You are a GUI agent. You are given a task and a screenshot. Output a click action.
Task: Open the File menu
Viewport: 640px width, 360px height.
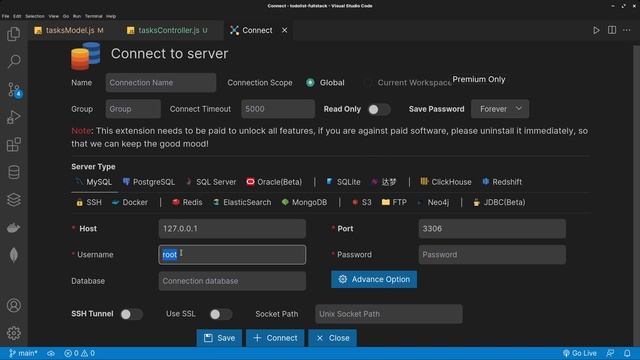click(x=5, y=16)
